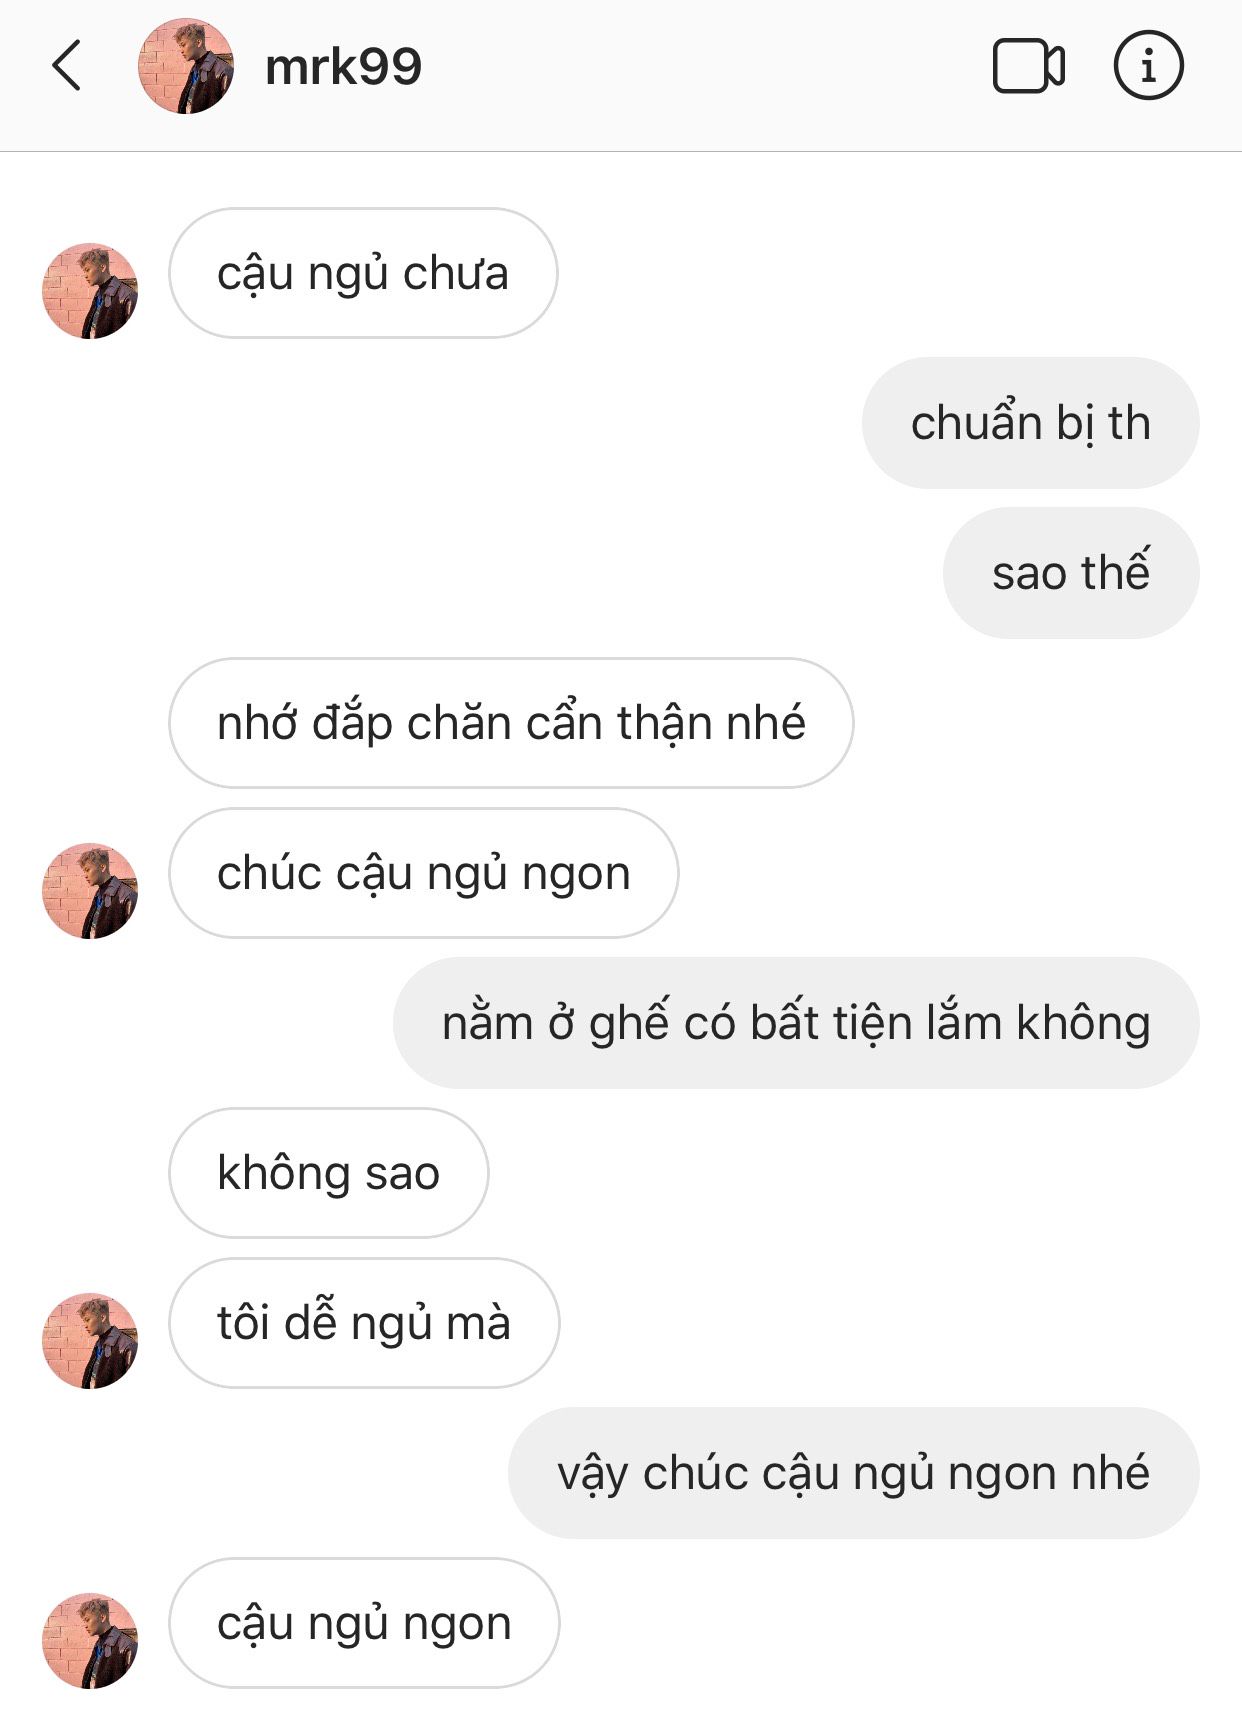Image resolution: width=1242 pixels, height=1731 pixels.
Task: Select the "chúc cậu ngủ ngon" bubble
Action: point(423,873)
